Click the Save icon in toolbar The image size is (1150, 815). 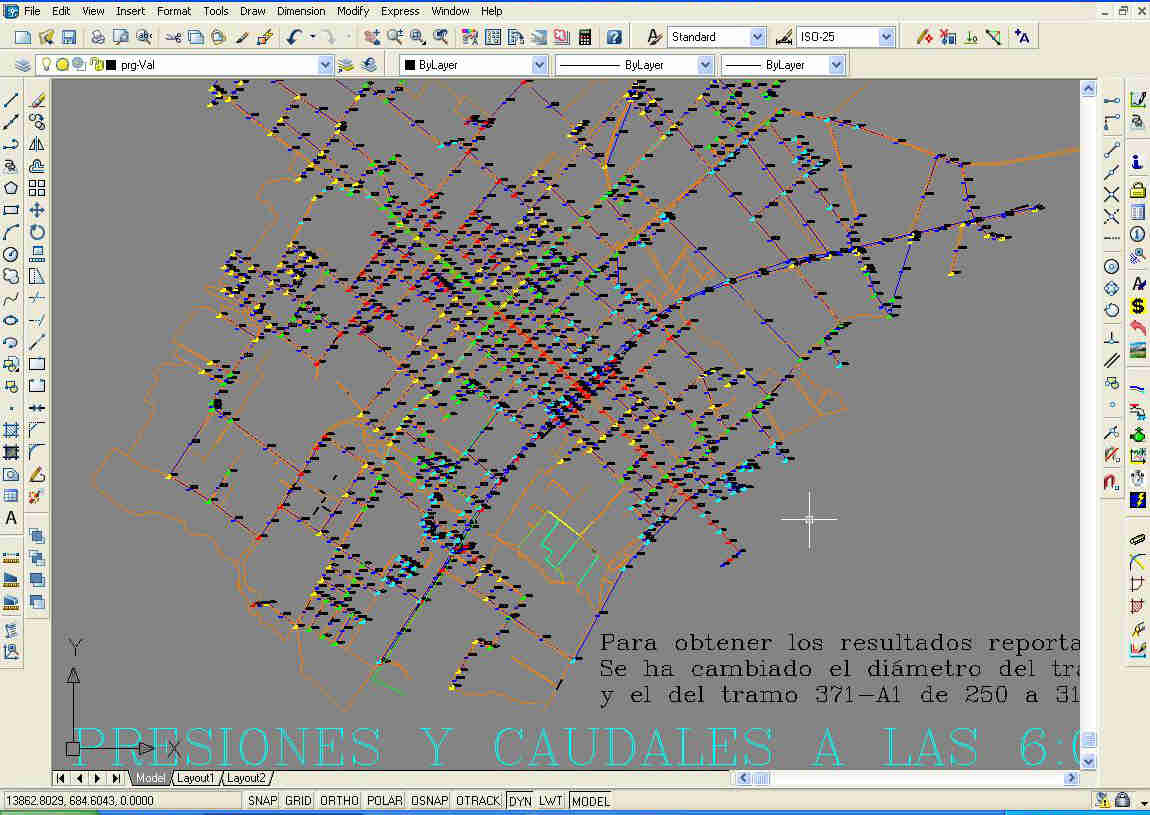[x=69, y=37]
